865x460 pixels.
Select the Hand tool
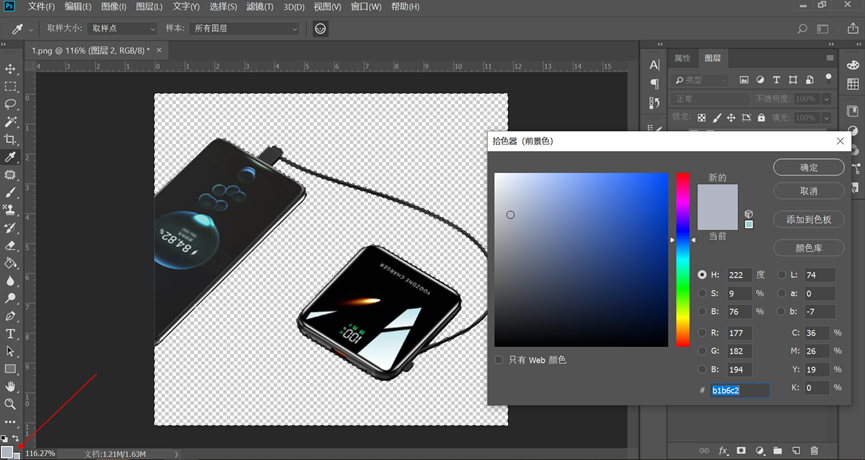(11, 386)
